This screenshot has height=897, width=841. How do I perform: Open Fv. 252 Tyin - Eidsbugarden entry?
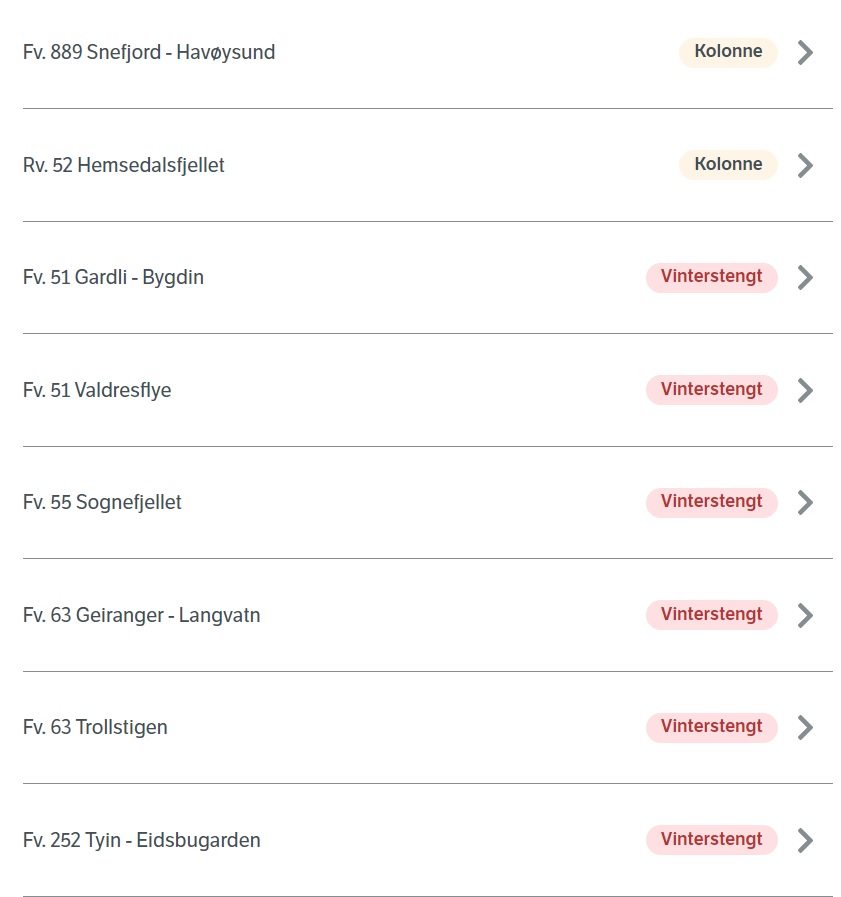428,840
